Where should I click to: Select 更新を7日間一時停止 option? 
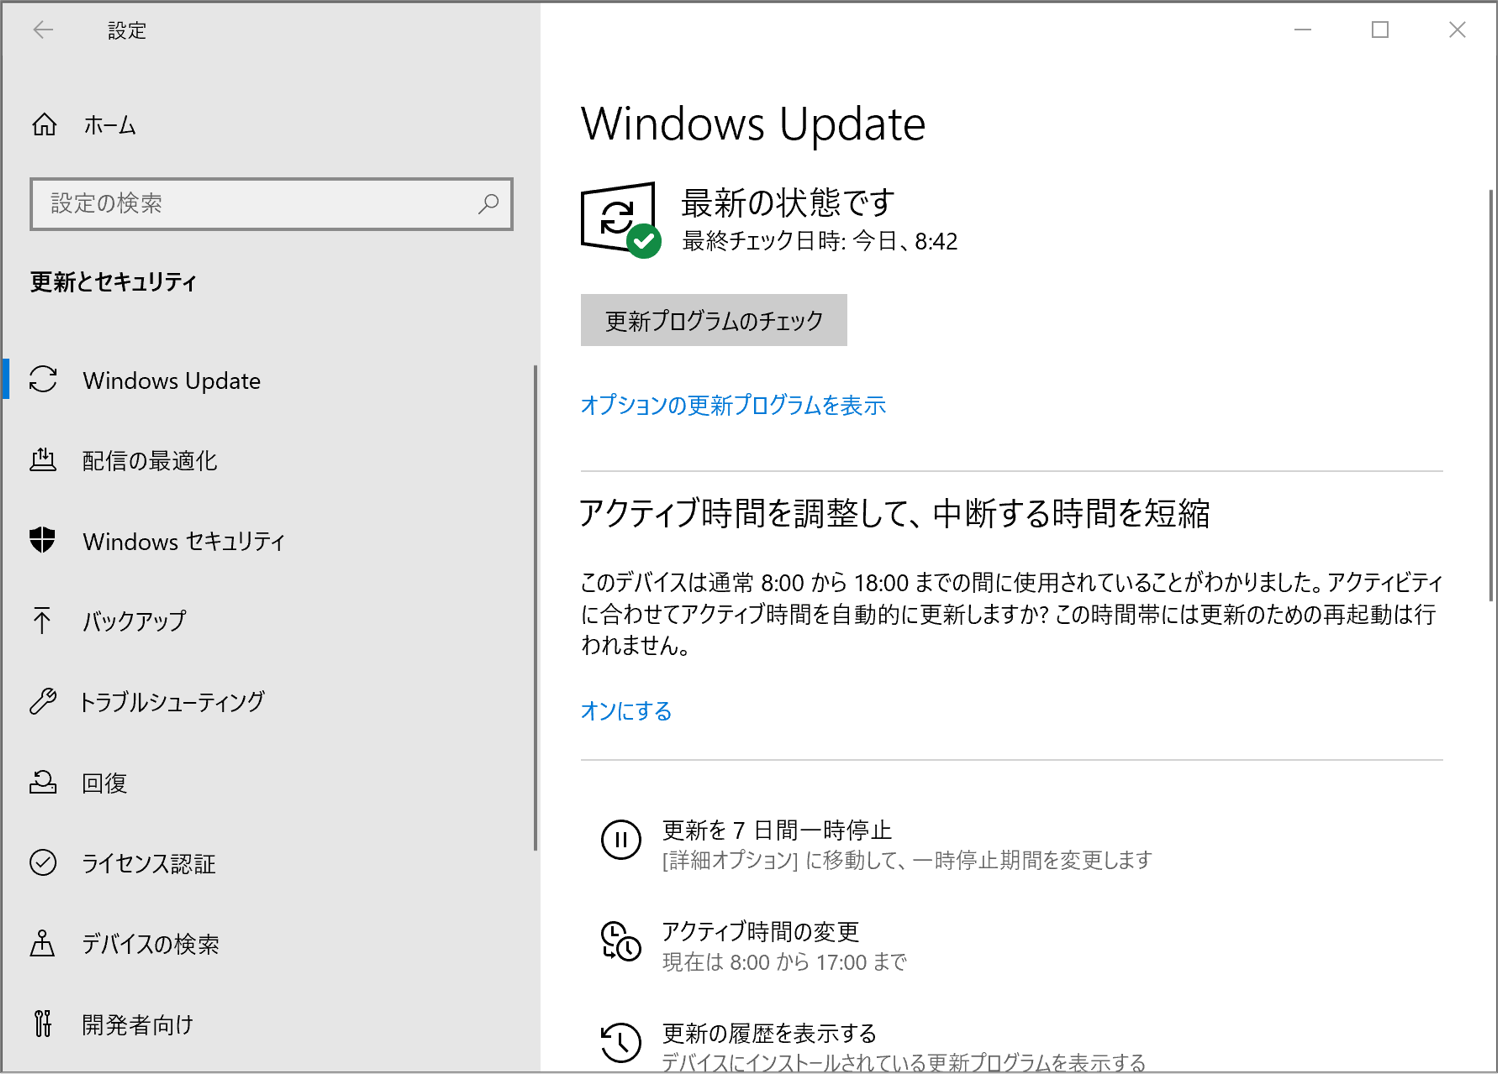click(906, 844)
